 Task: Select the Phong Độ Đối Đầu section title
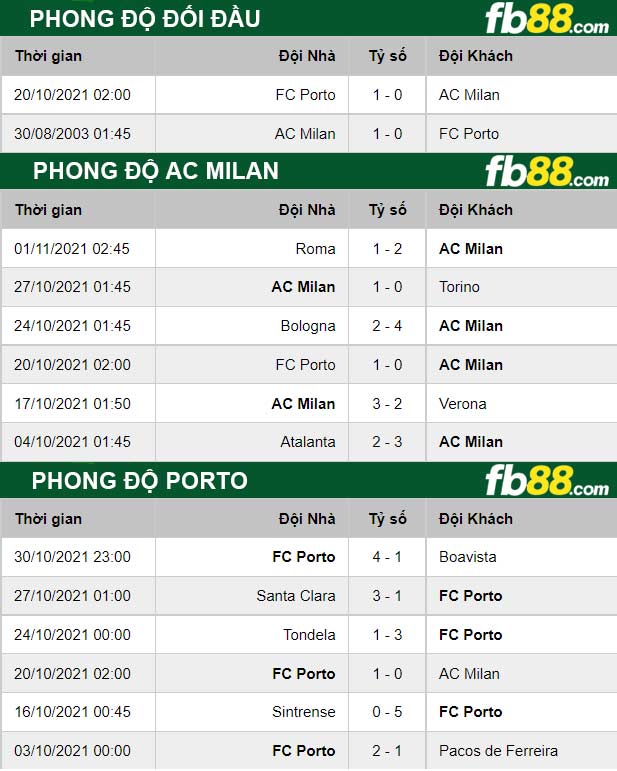145,19
